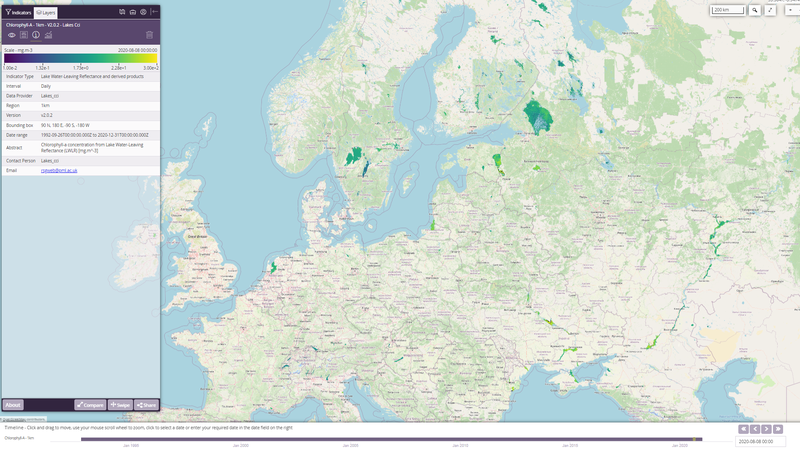Viewport: 800px width, 452px height.
Task: Click the map search magnifier button
Action: pos(755,10)
